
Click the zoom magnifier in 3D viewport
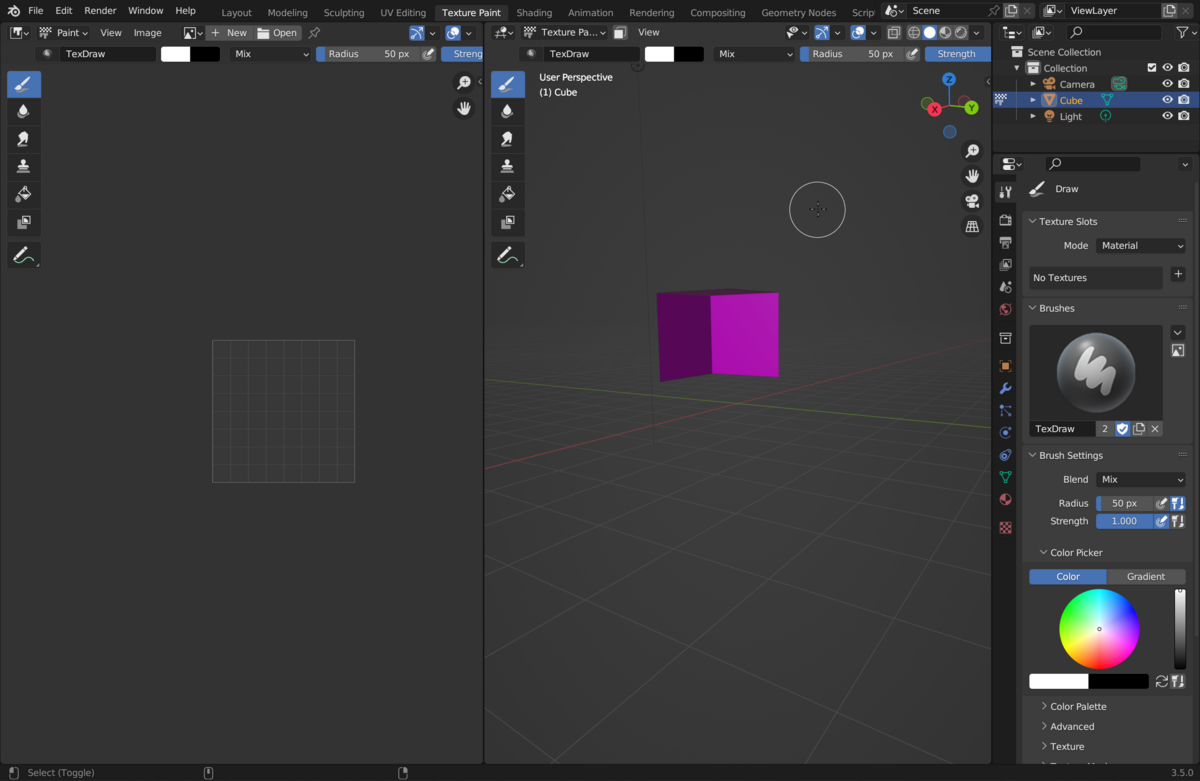tap(972, 151)
